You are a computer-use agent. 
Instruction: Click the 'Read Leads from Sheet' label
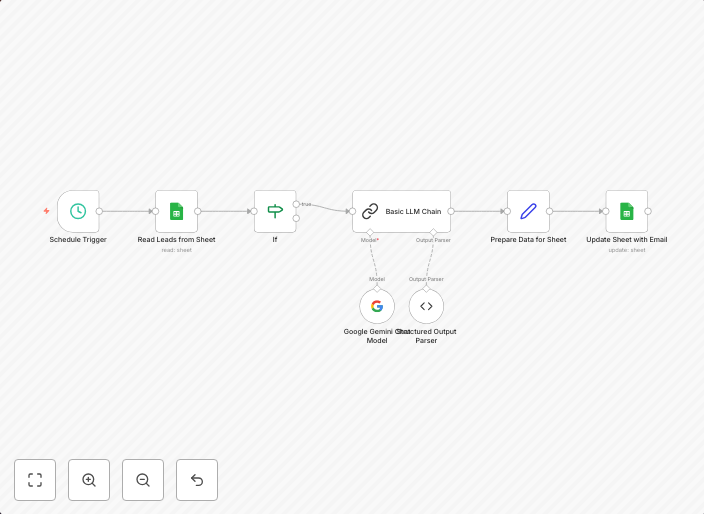[x=176, y=240]
